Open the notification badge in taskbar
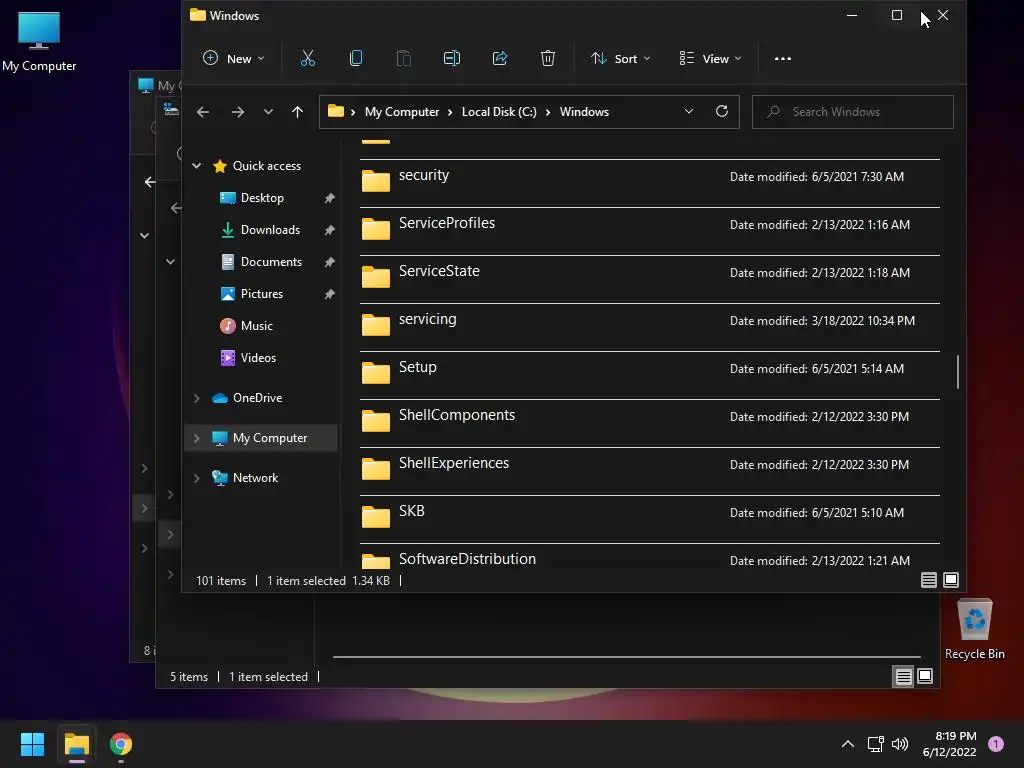This screenshot has width=1024, height=768. pos(996,743)
